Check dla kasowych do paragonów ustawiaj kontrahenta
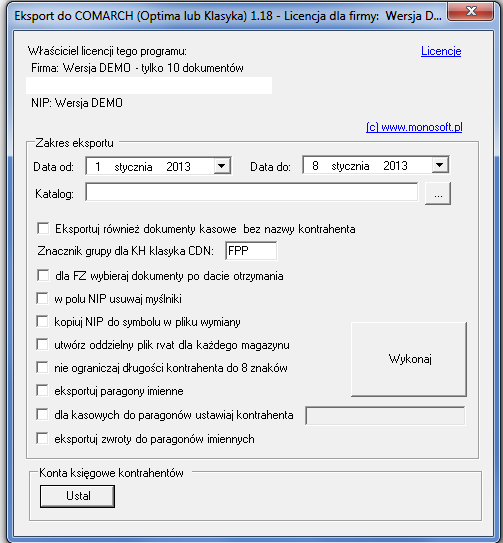Viewport: 503px width, 543px height. 42,415
